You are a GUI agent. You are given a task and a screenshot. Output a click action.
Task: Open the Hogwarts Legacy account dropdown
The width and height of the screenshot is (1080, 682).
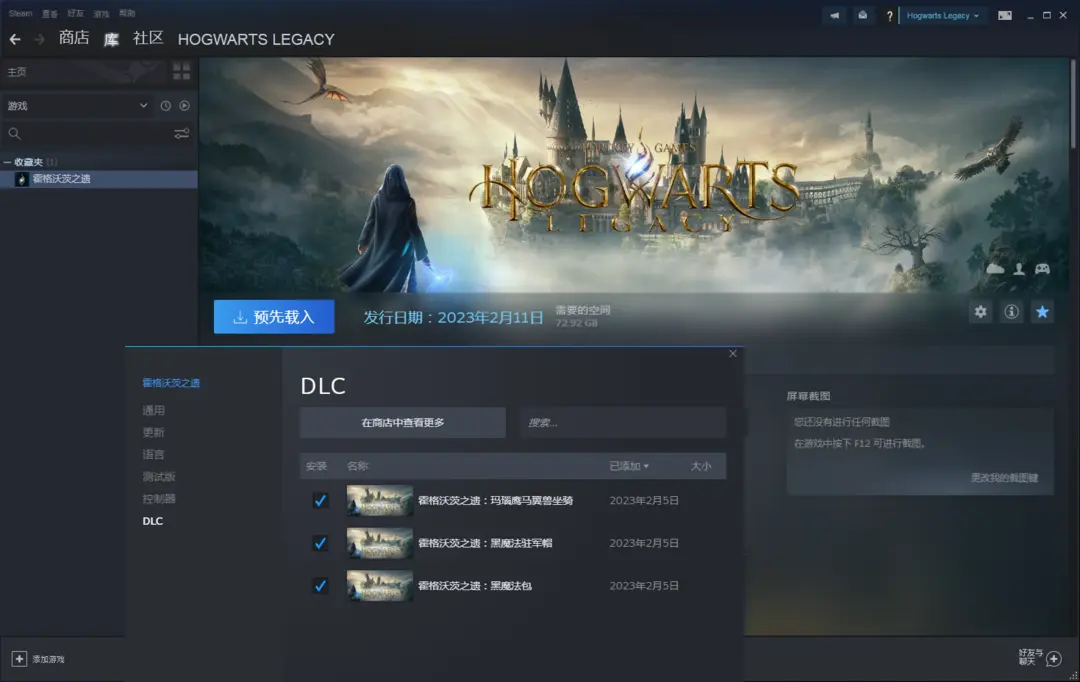pyautogui.click(x=942, y=15)
